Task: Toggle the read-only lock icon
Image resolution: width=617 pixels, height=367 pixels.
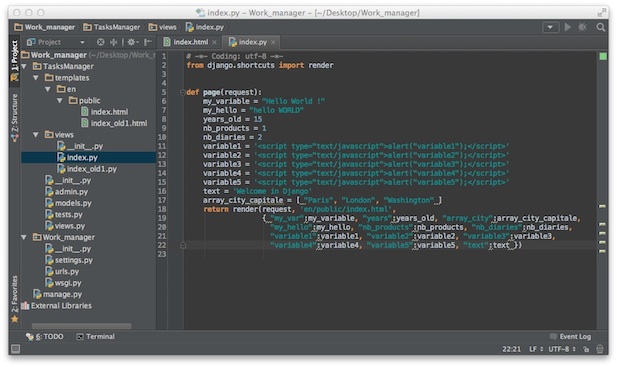Action: pyautogui.click(x=586, y=349)
